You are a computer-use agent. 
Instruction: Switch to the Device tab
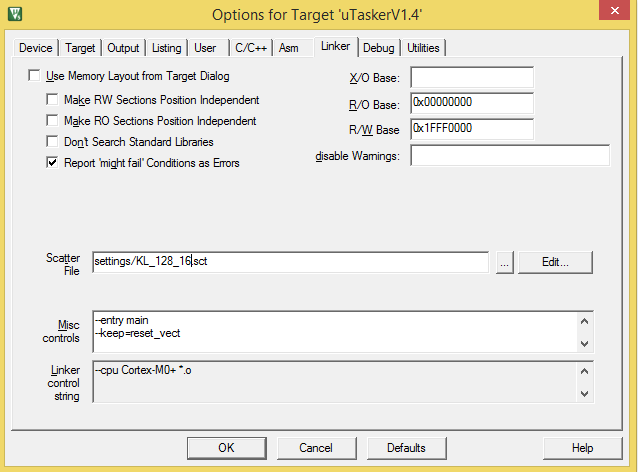point(36,48)
